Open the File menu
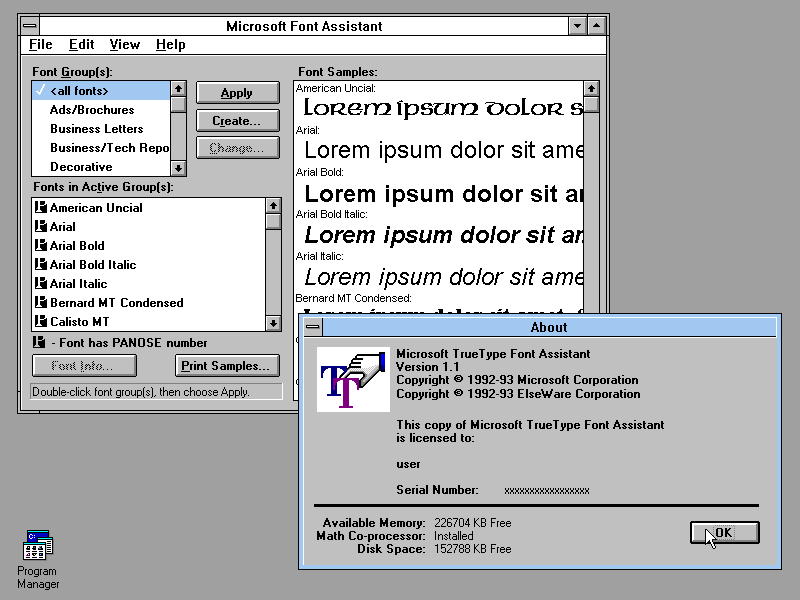This screenshot has width=800, height=600. [x=40, y=45]
